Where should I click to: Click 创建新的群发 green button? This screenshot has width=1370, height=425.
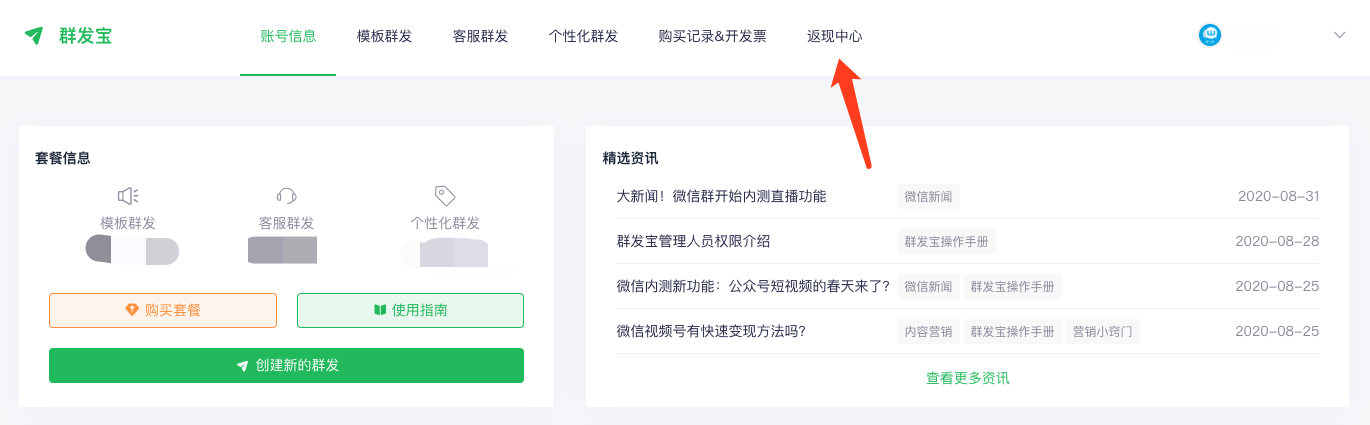click(x=286, y=365)
